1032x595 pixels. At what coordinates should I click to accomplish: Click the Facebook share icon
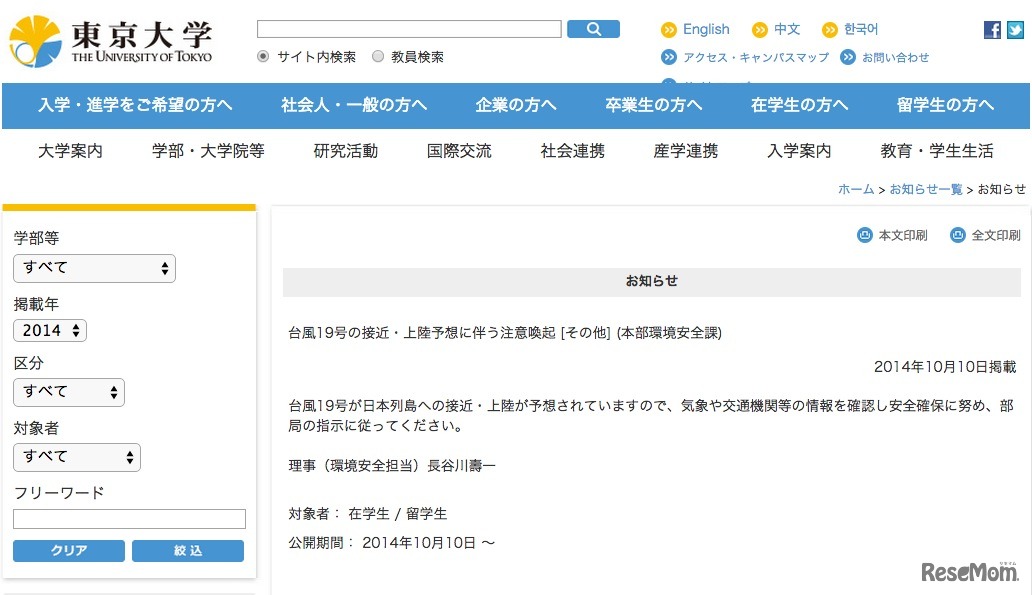[991, 29]
